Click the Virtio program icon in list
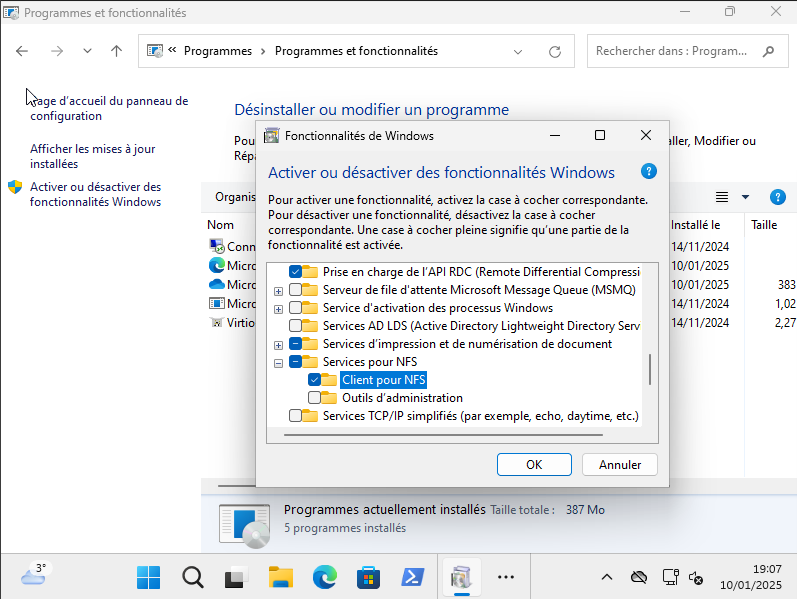The image size is (797, 599). [217, 322]
